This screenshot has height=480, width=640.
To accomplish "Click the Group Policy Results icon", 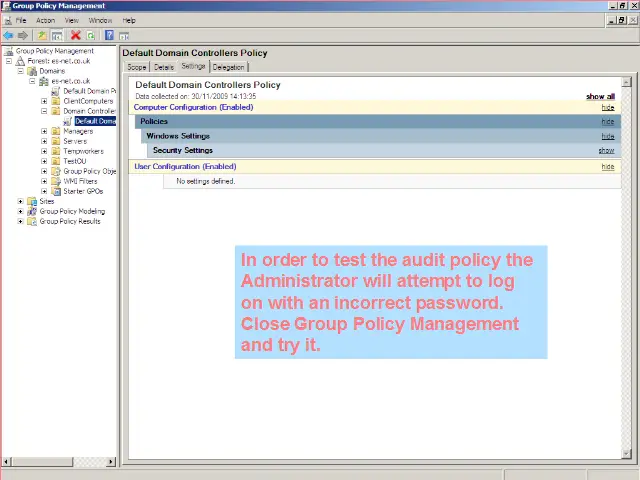I will (32, 221).
